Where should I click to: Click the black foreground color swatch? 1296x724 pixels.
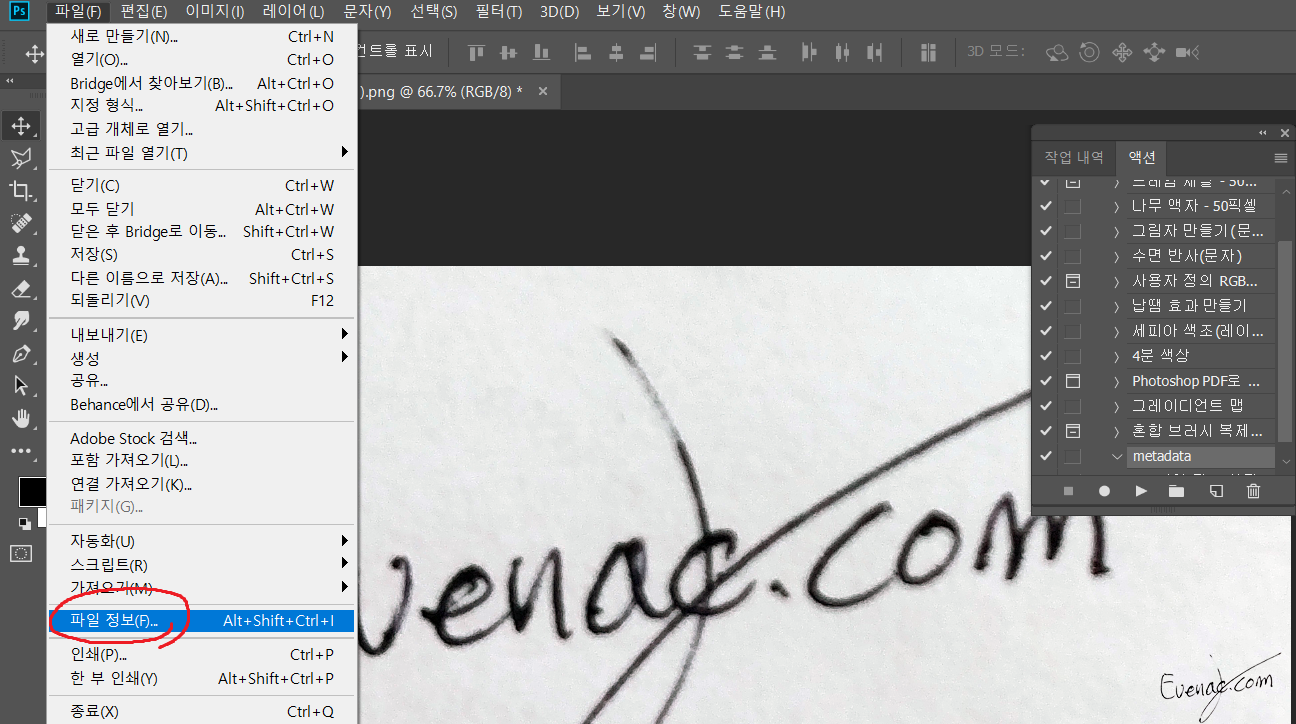(x=32, y=491)
